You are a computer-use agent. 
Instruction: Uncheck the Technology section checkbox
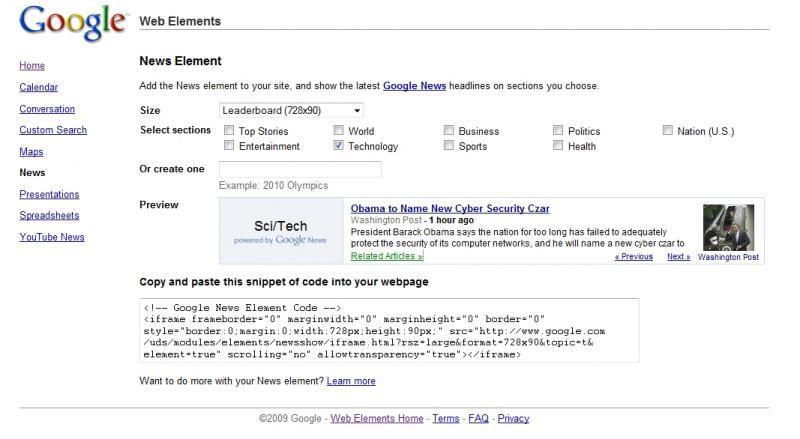pos(339,146)
